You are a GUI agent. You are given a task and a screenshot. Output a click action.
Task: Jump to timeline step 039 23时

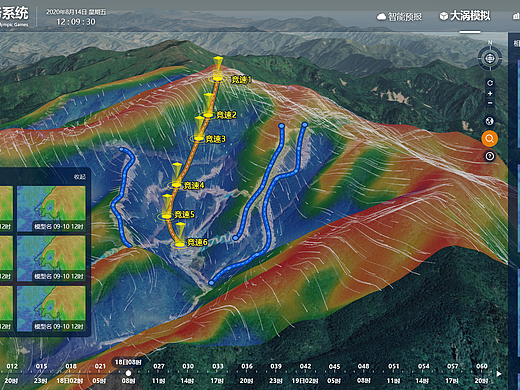[x=276, y=373]
